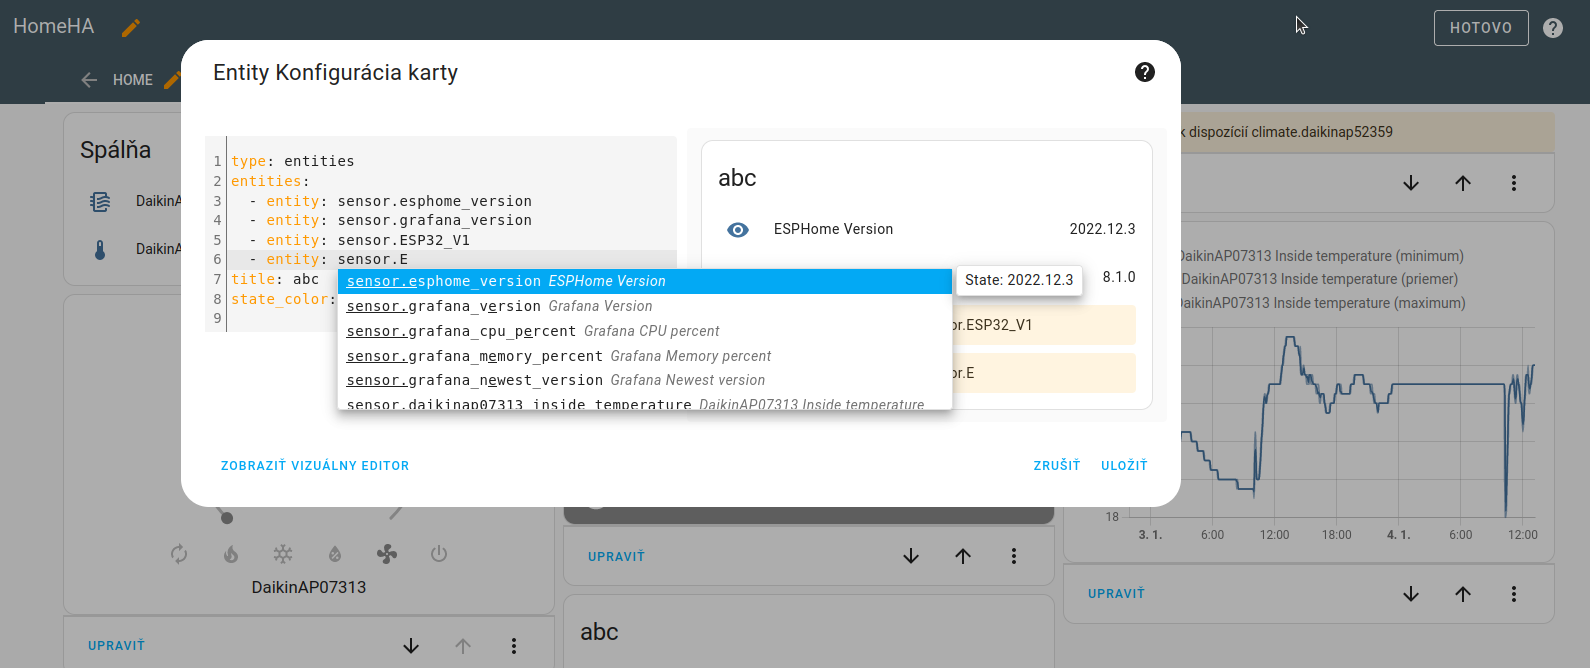Click the power icon on thermostat card
This screenshot has width=1590, height=668.
click(x=439, y=554)
